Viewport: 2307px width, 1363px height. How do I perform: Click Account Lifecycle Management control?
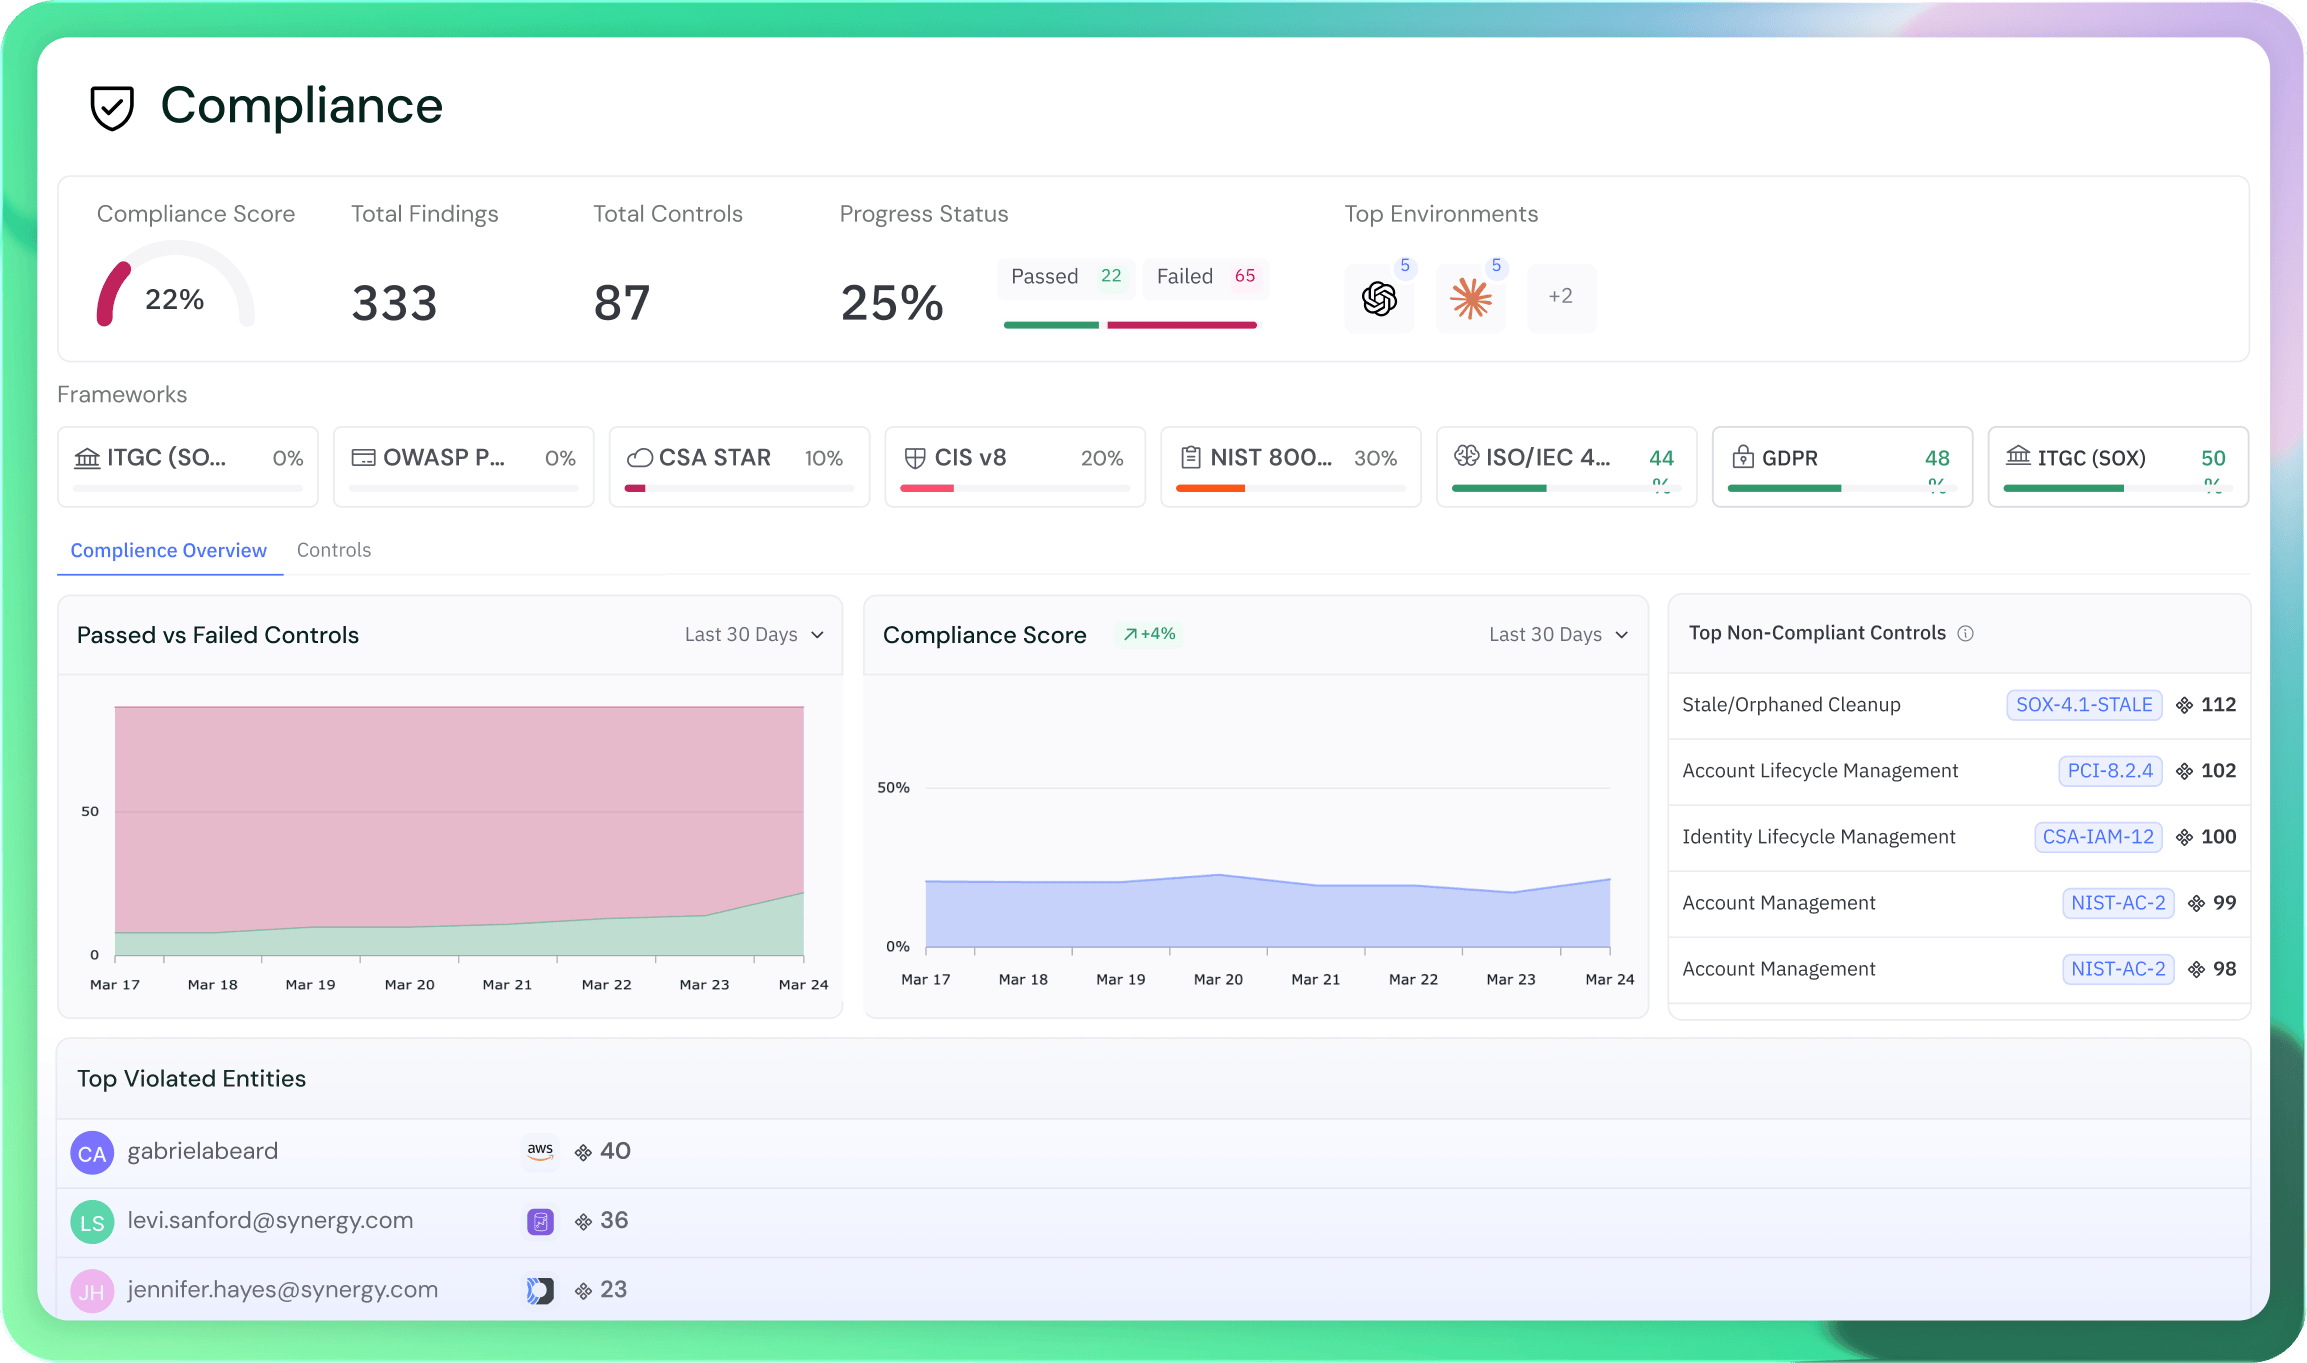[x=1820, y=771]
